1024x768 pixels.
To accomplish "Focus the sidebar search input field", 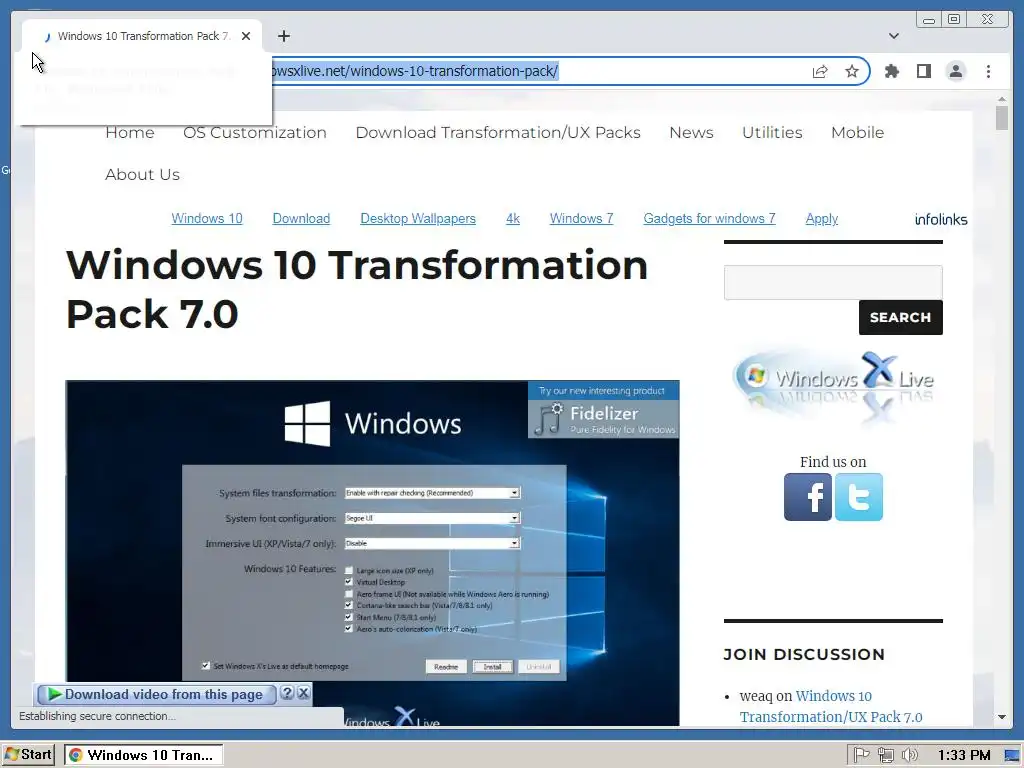I will coord(833,282).
